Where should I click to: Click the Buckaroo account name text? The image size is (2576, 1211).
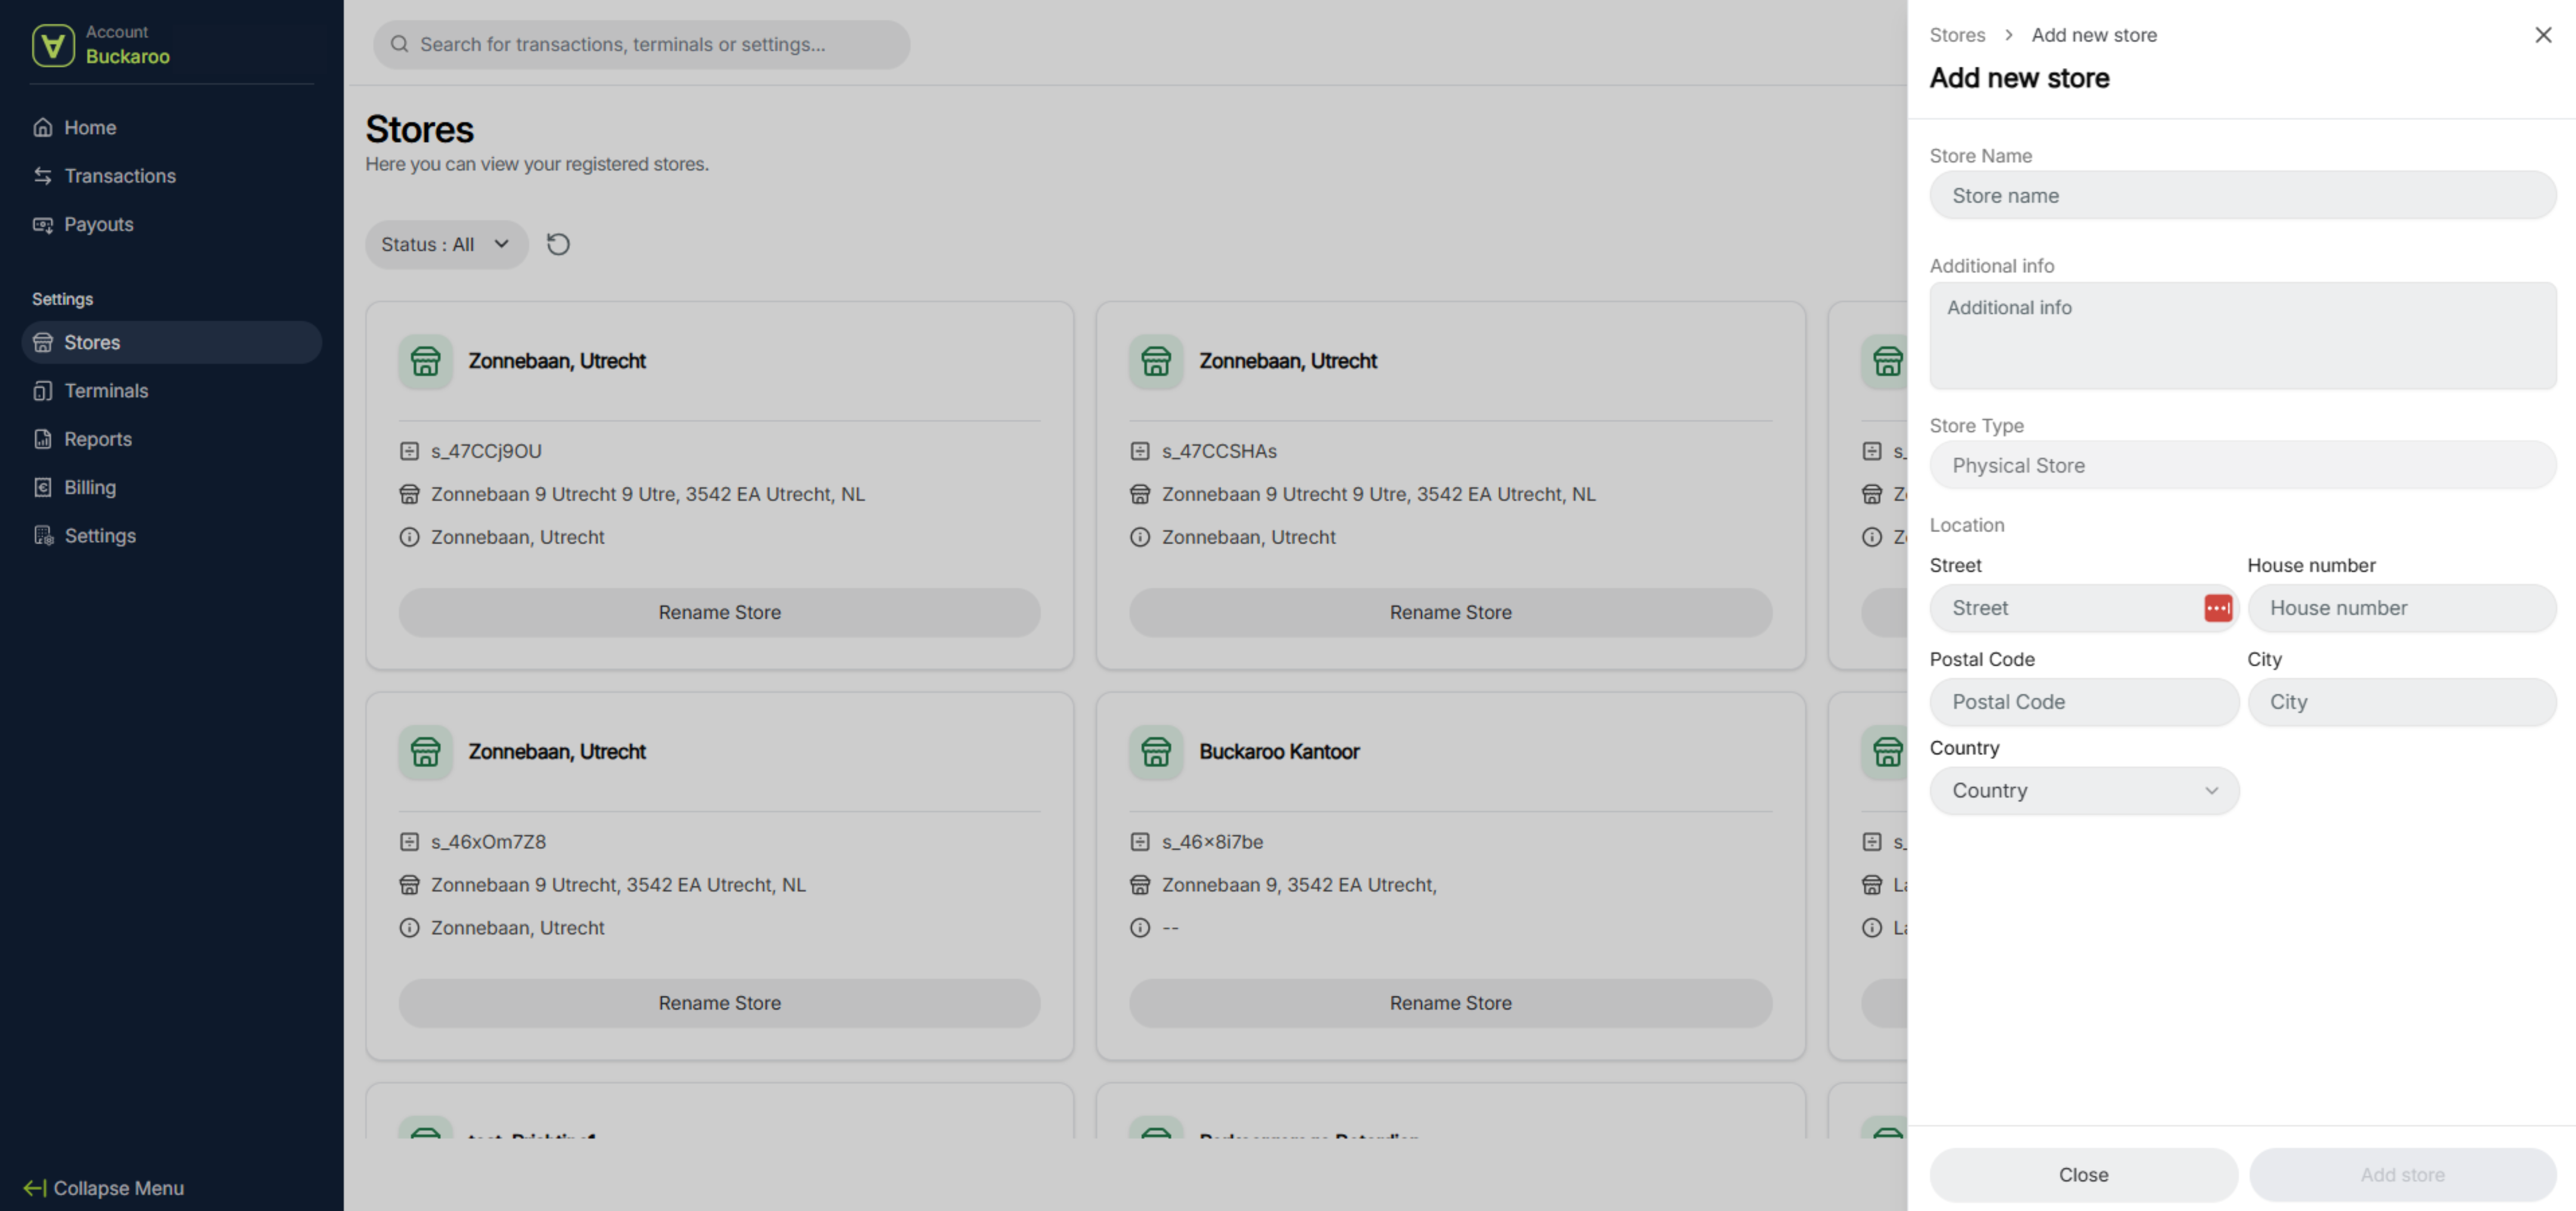click(x=128, y=57)
